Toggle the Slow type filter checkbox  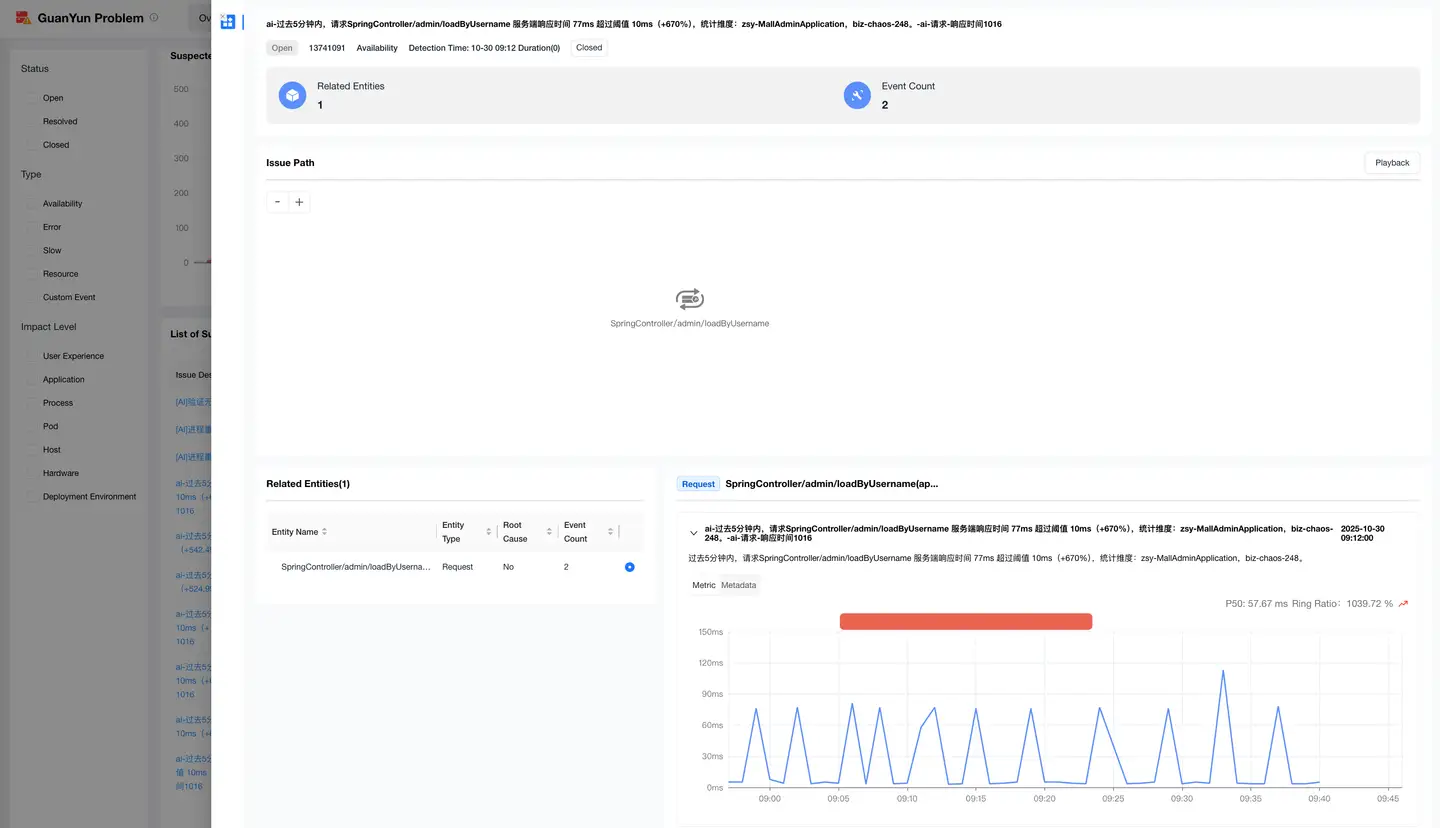pyautogui.click(x=31, y=250)
